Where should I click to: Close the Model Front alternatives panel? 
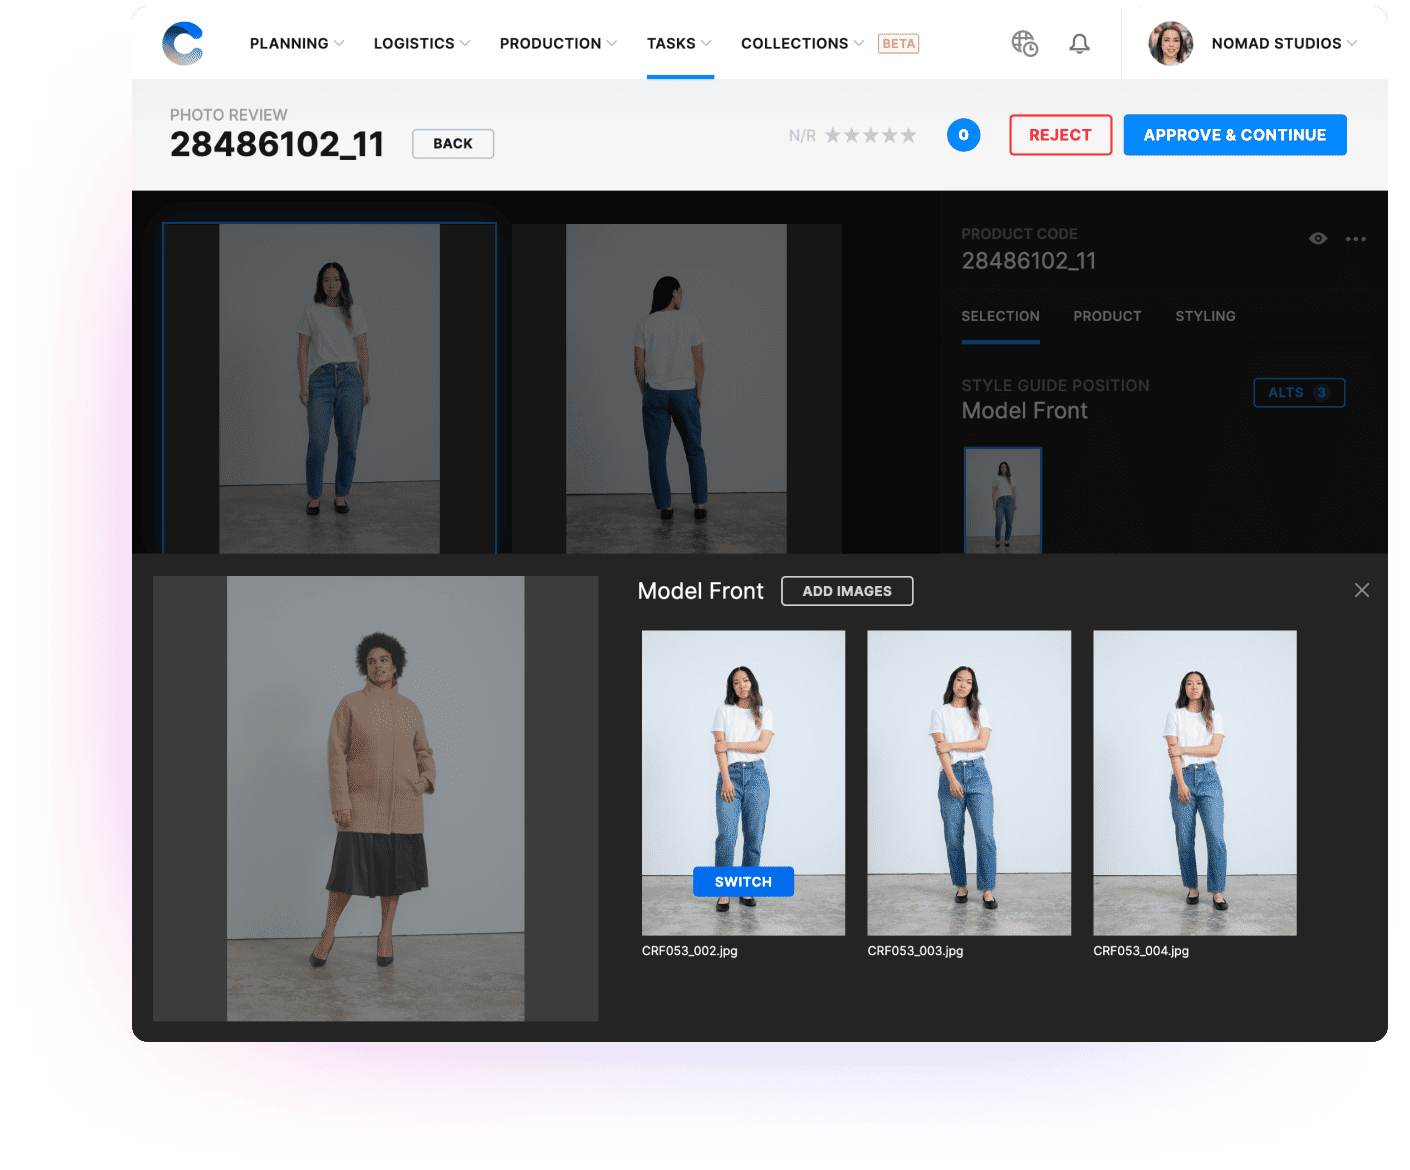click(x=1361, y=590)
